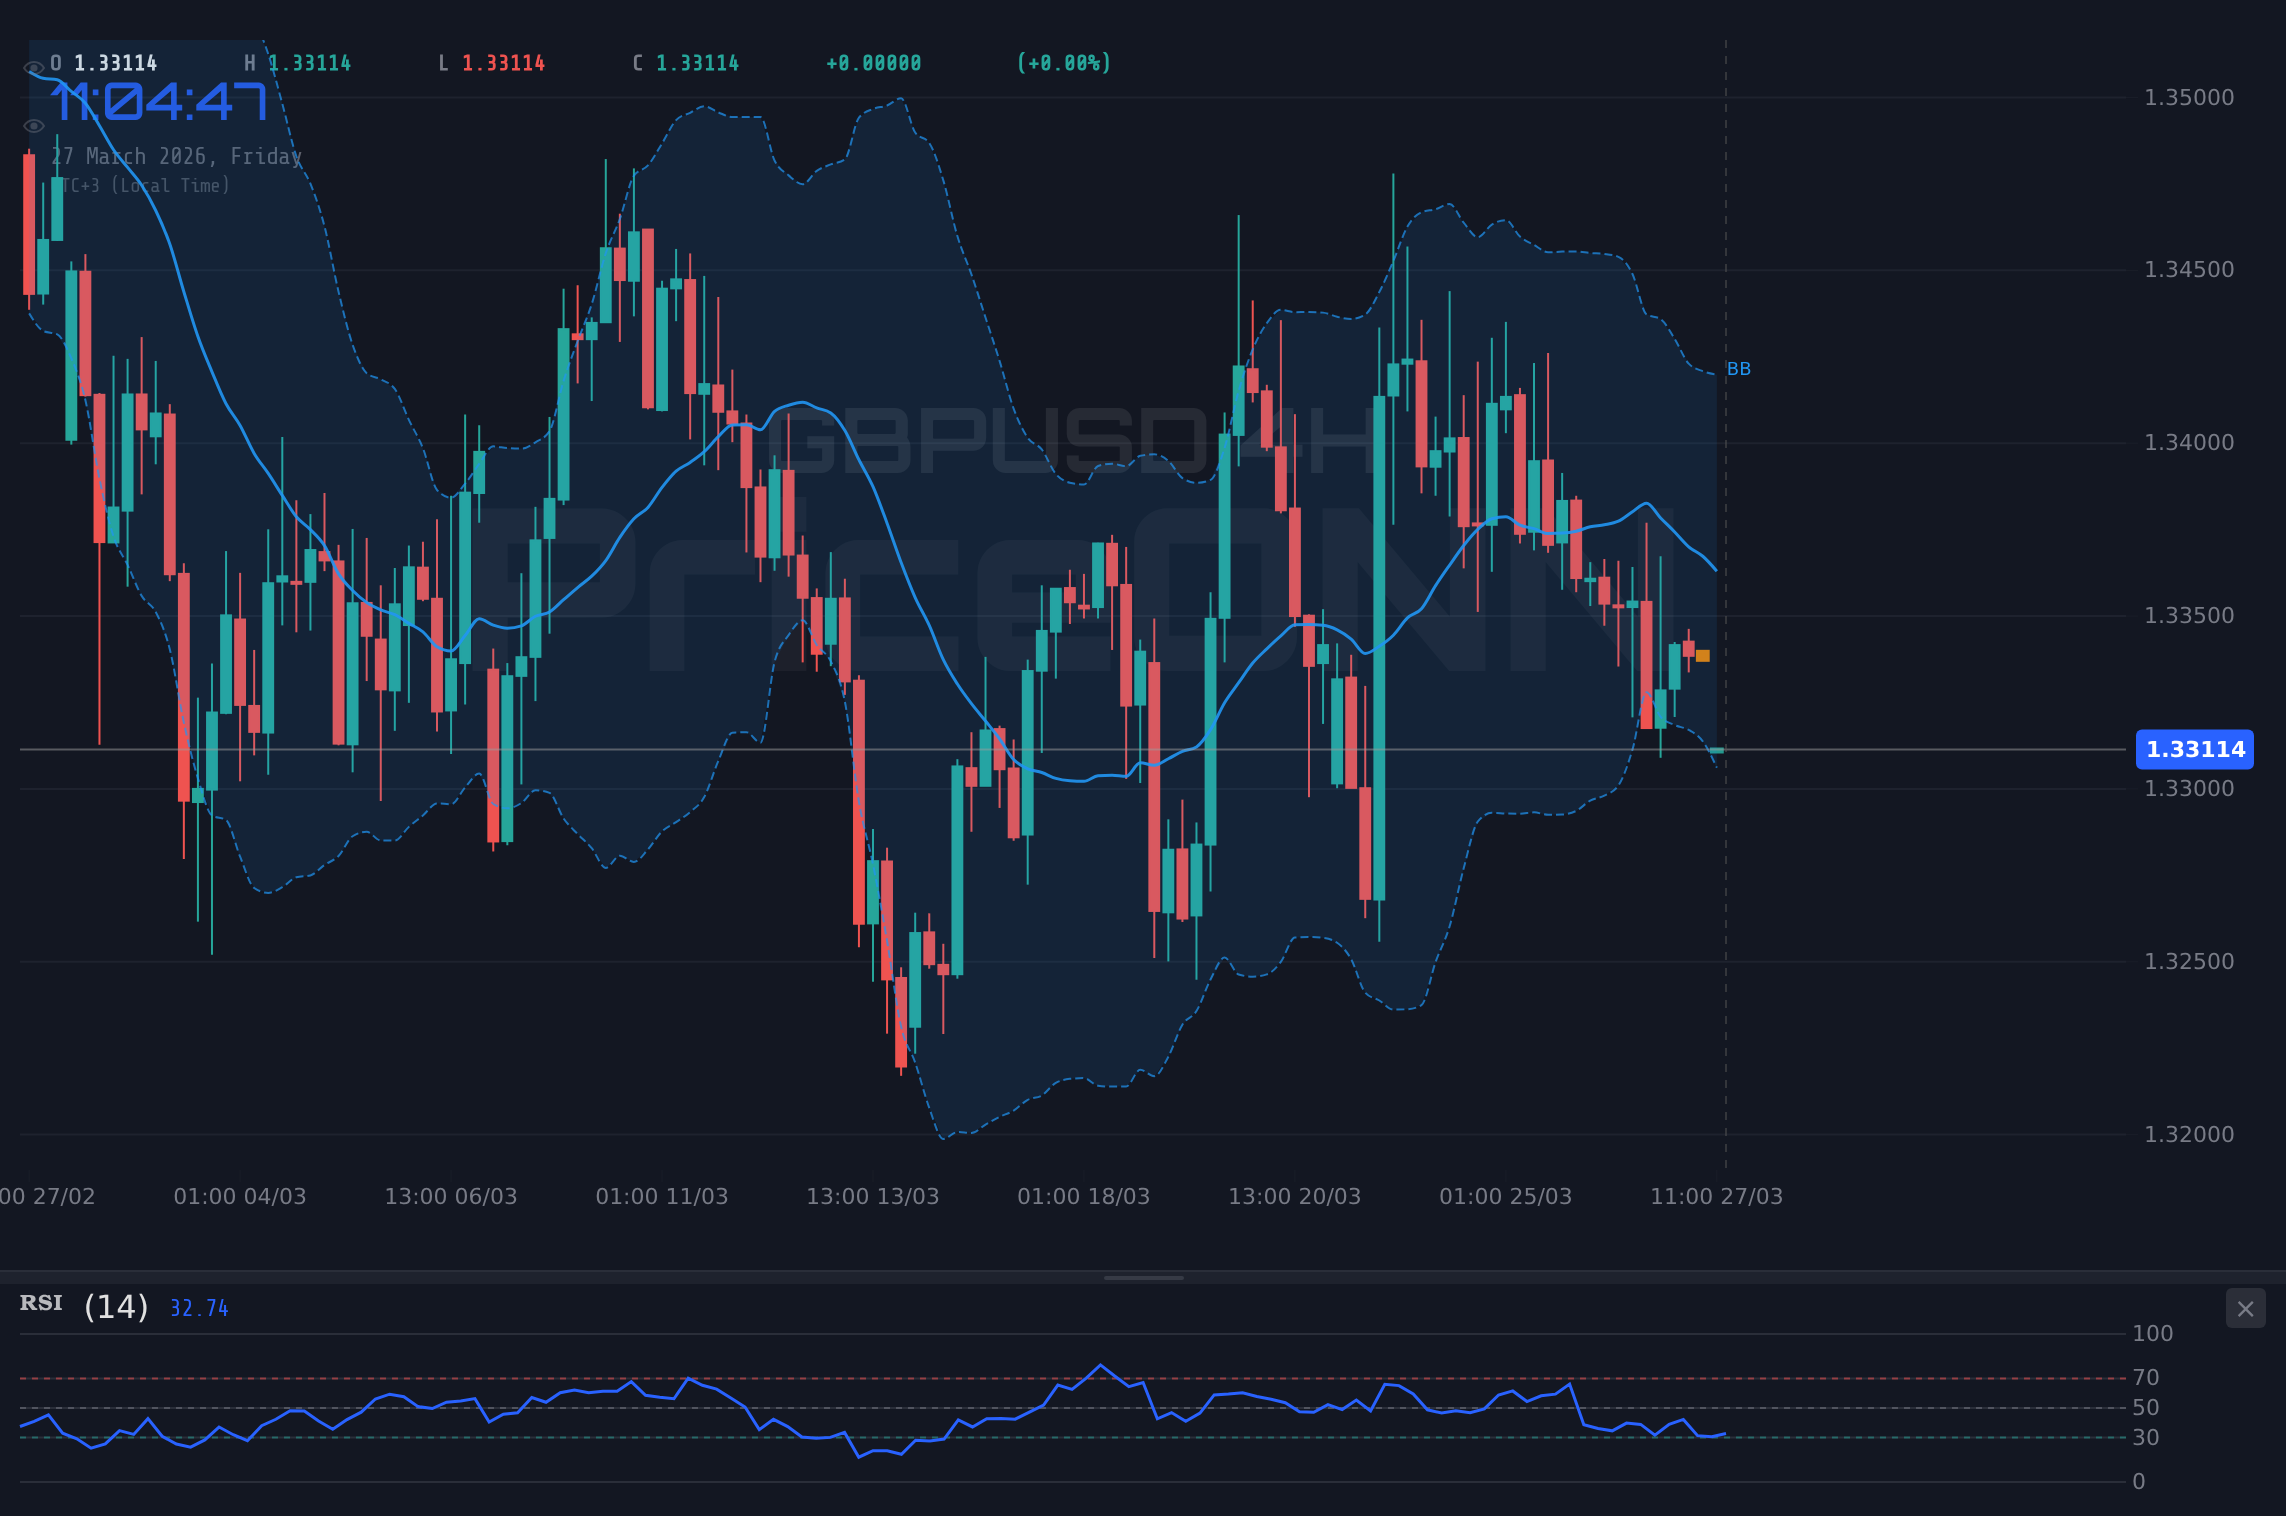Select the BB label on the chart

[1740, 369]
